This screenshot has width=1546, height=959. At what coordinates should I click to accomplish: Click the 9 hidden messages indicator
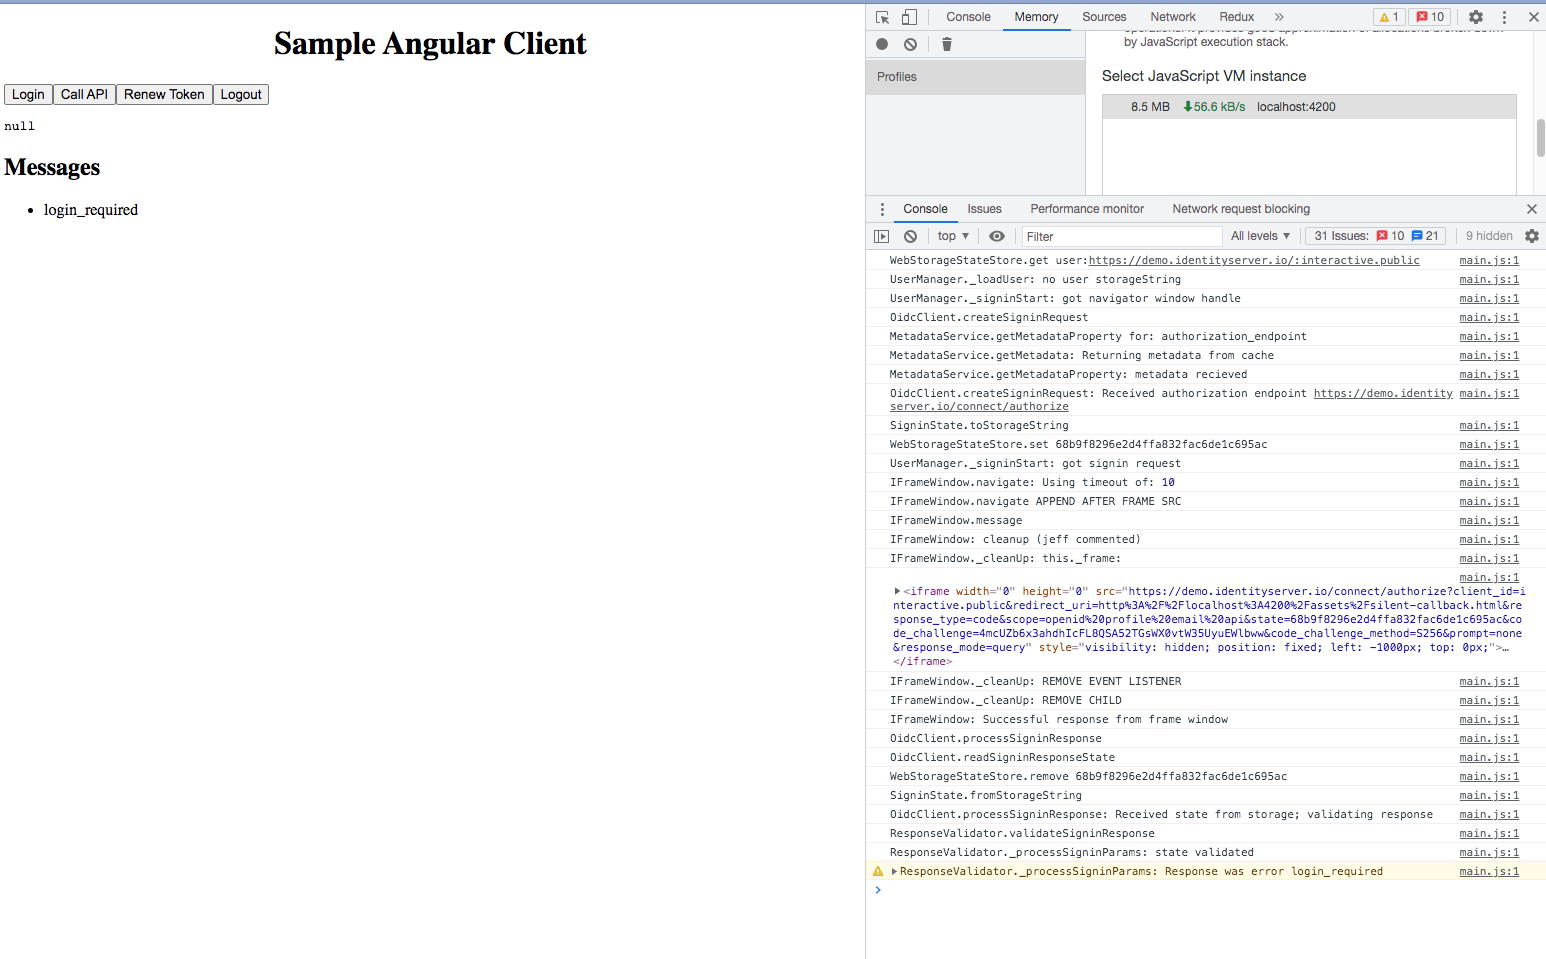tap(1488, 236)
